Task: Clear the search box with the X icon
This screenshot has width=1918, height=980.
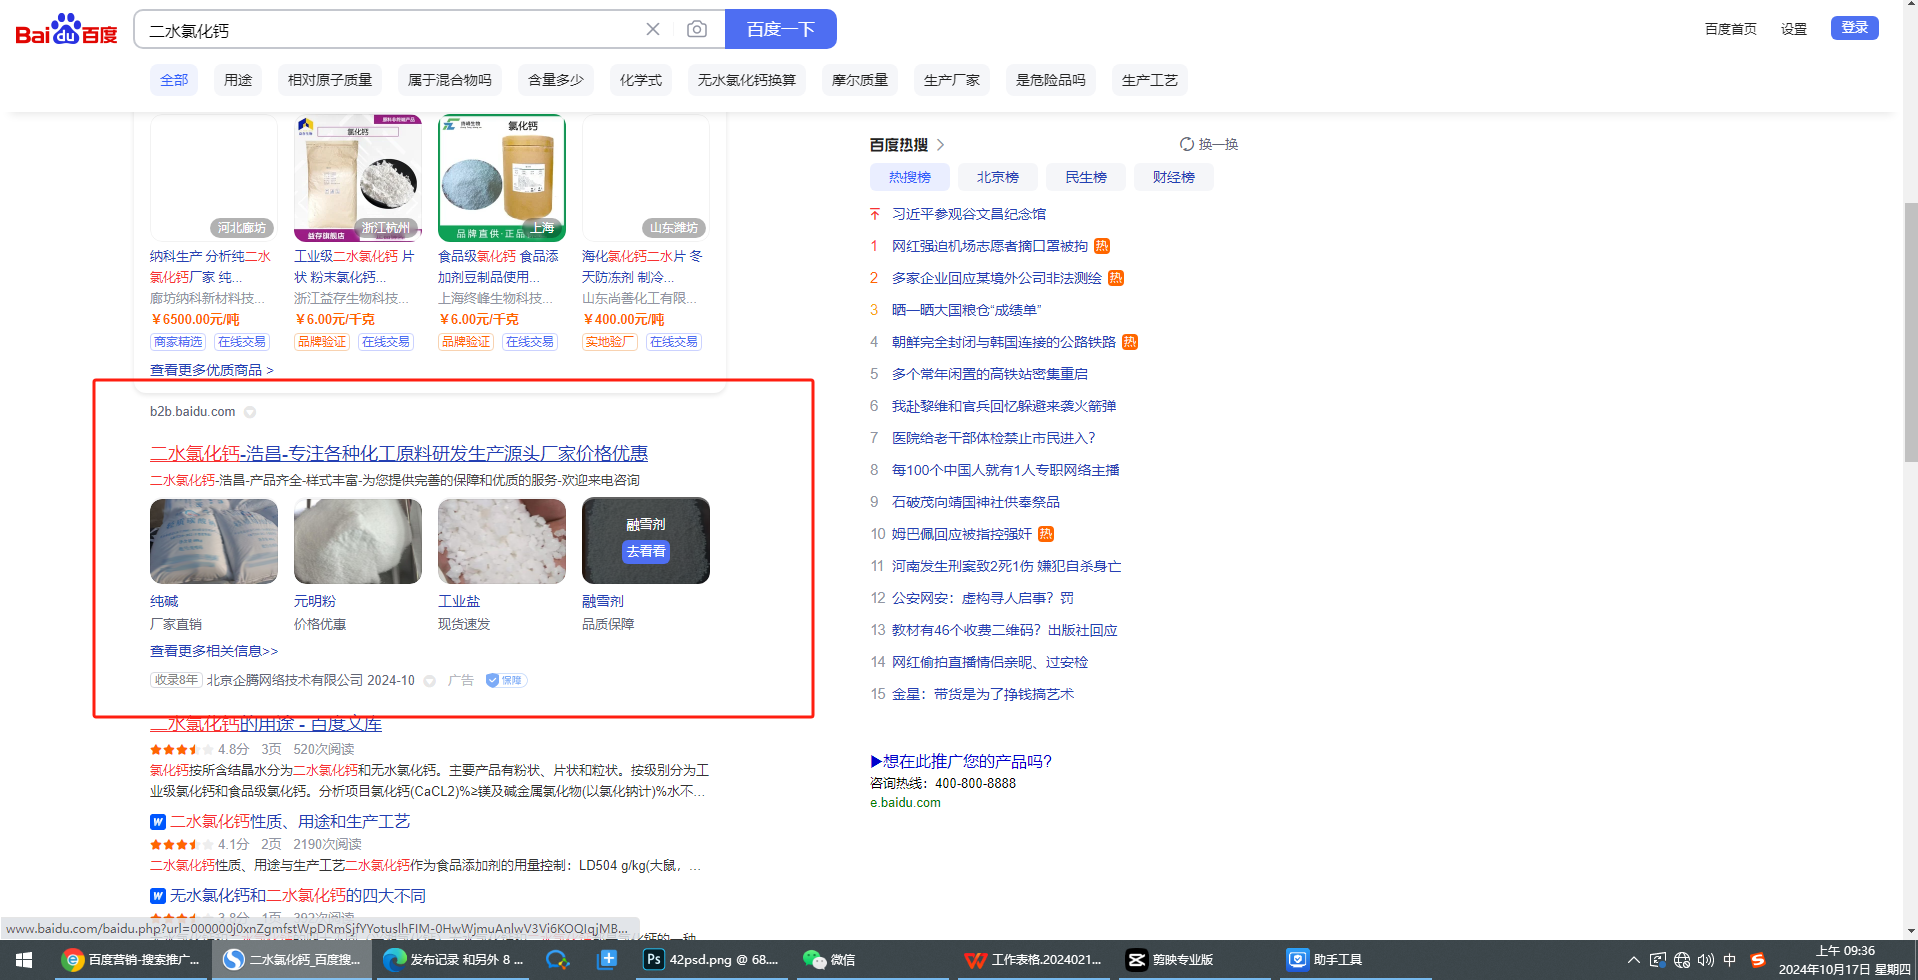Action: [653, 30]
